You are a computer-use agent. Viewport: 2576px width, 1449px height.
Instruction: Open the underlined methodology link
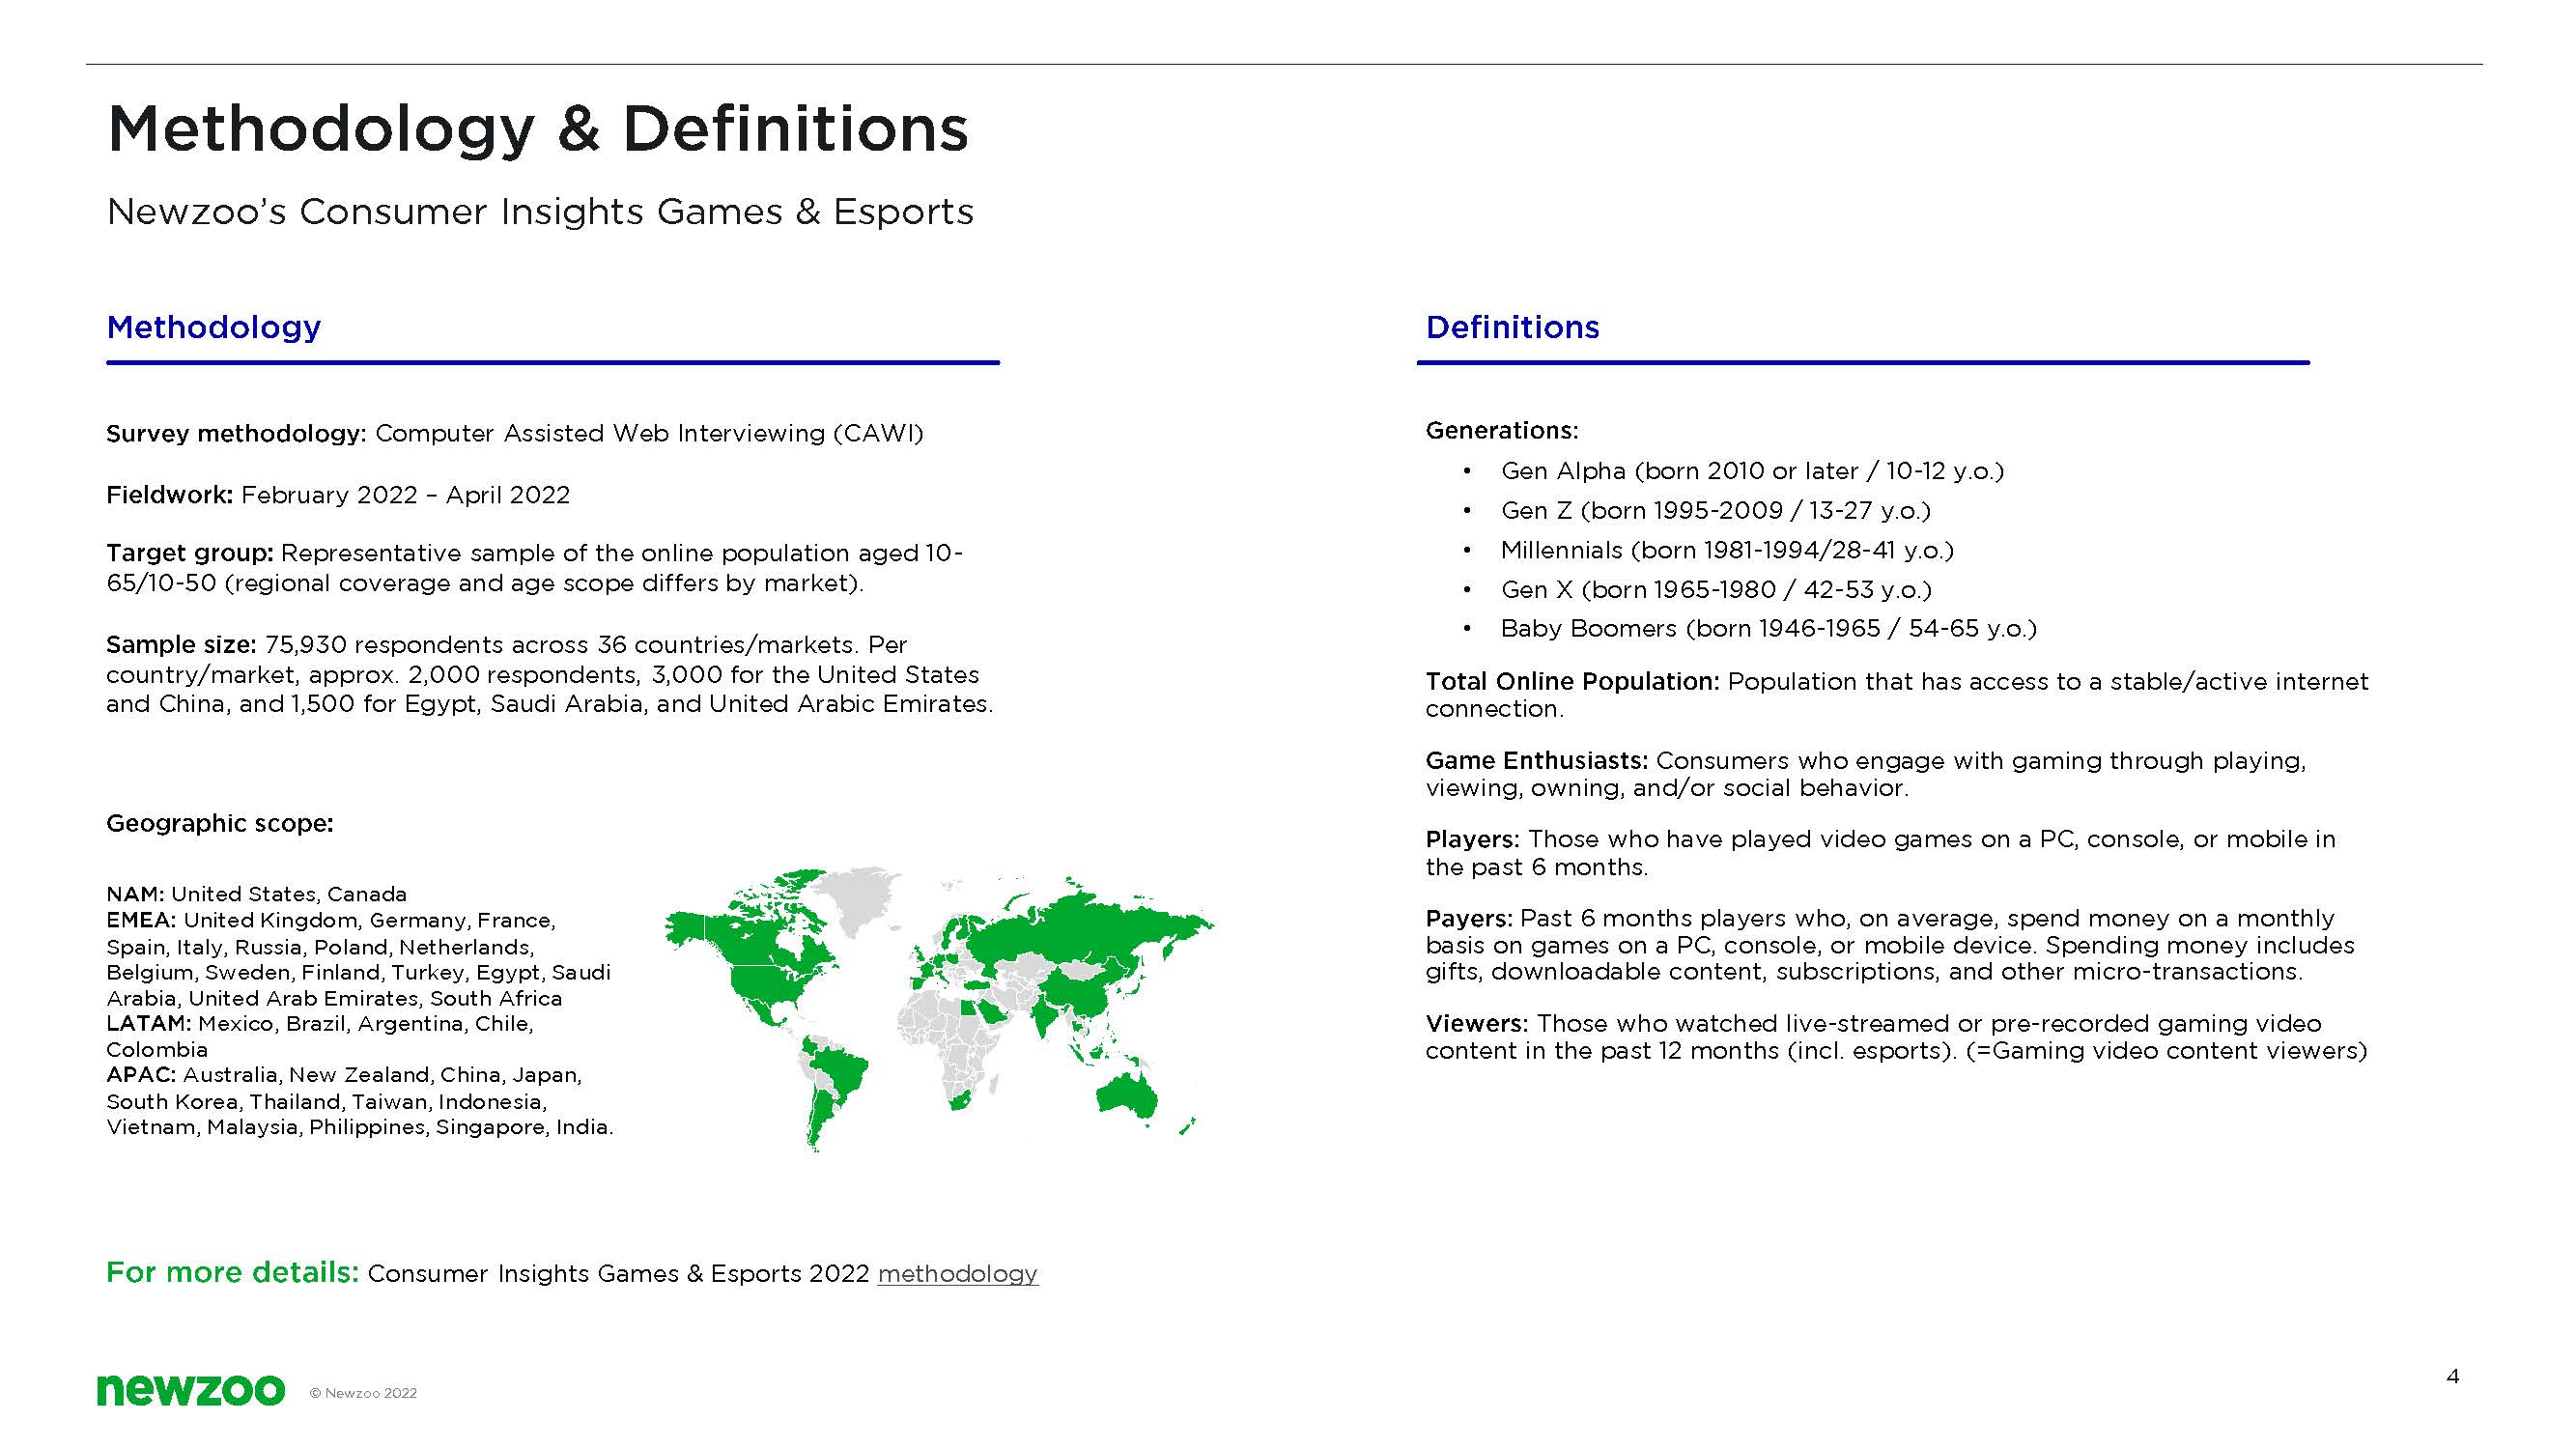[x=957, y=1273]
